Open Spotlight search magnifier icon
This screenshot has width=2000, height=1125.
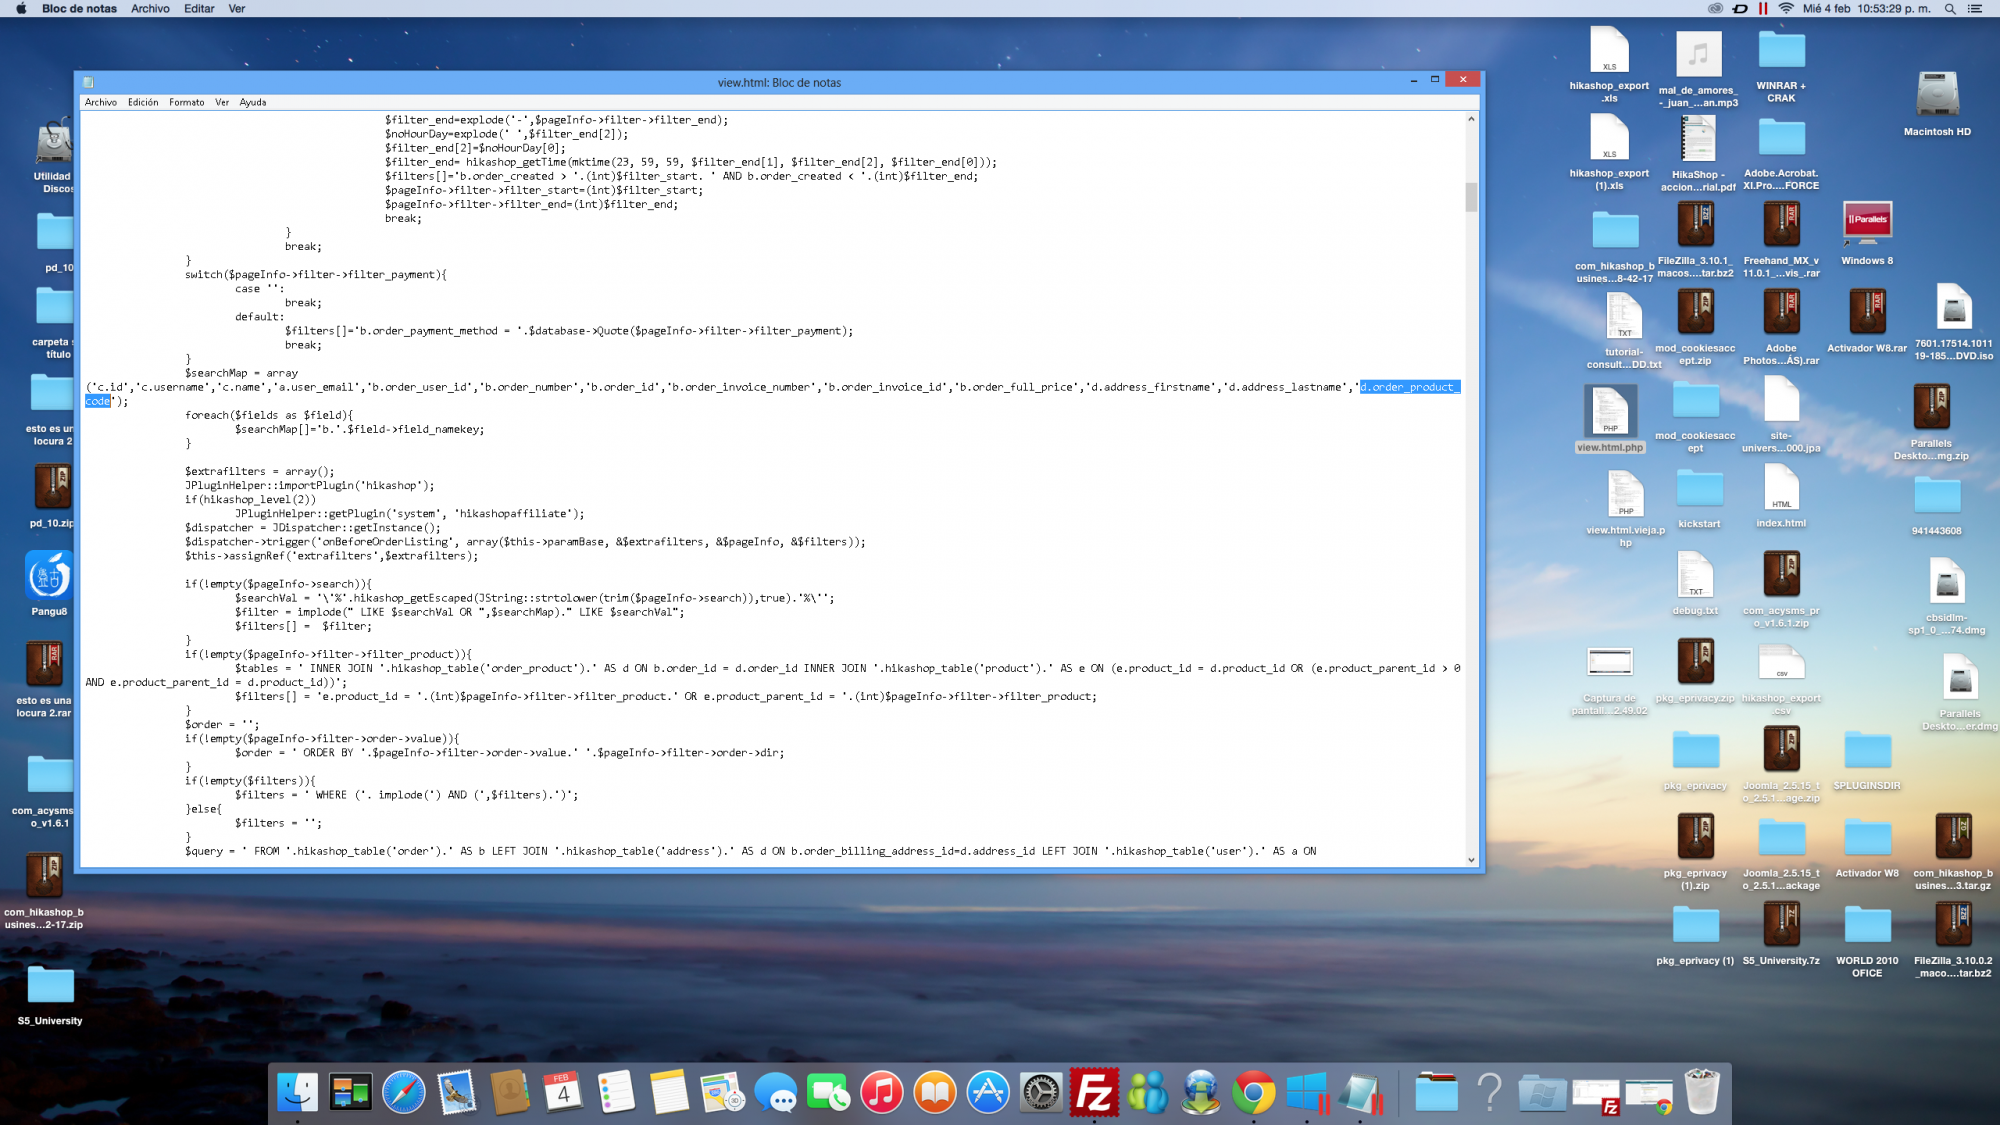tap(1950, 9)
